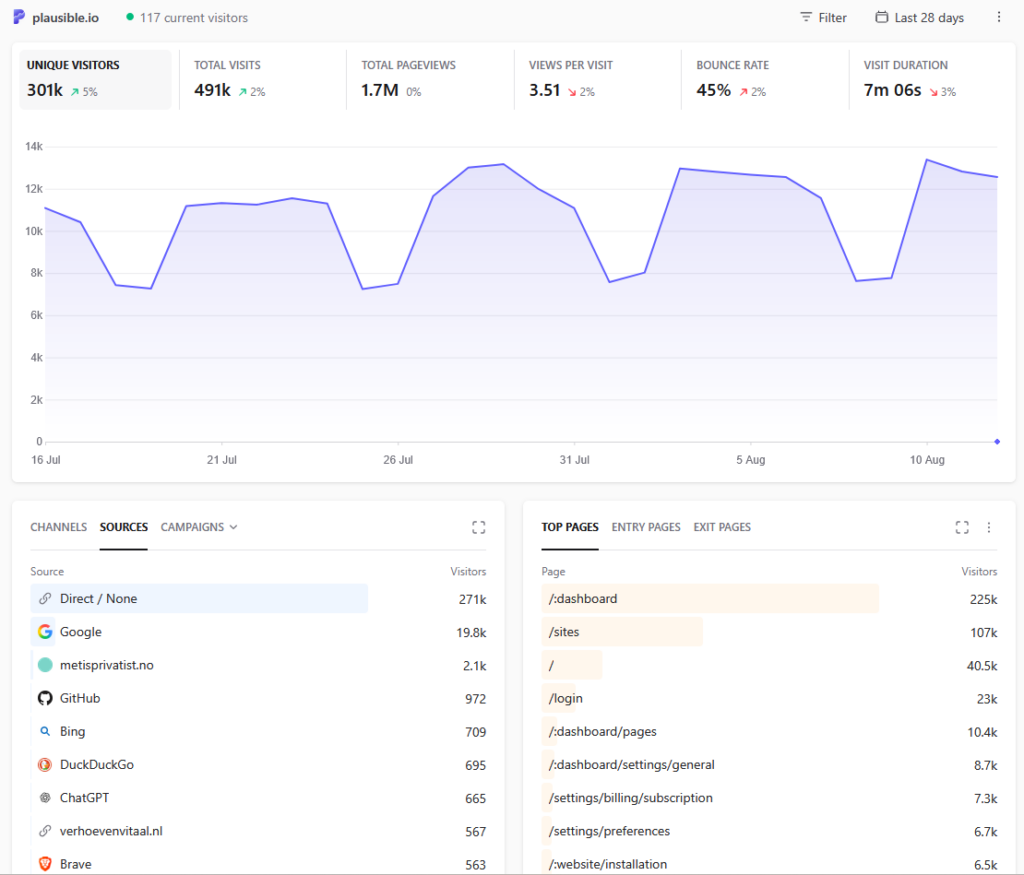Open the Campaigns dropdown

pyautogui.click(x=199, y=527)
